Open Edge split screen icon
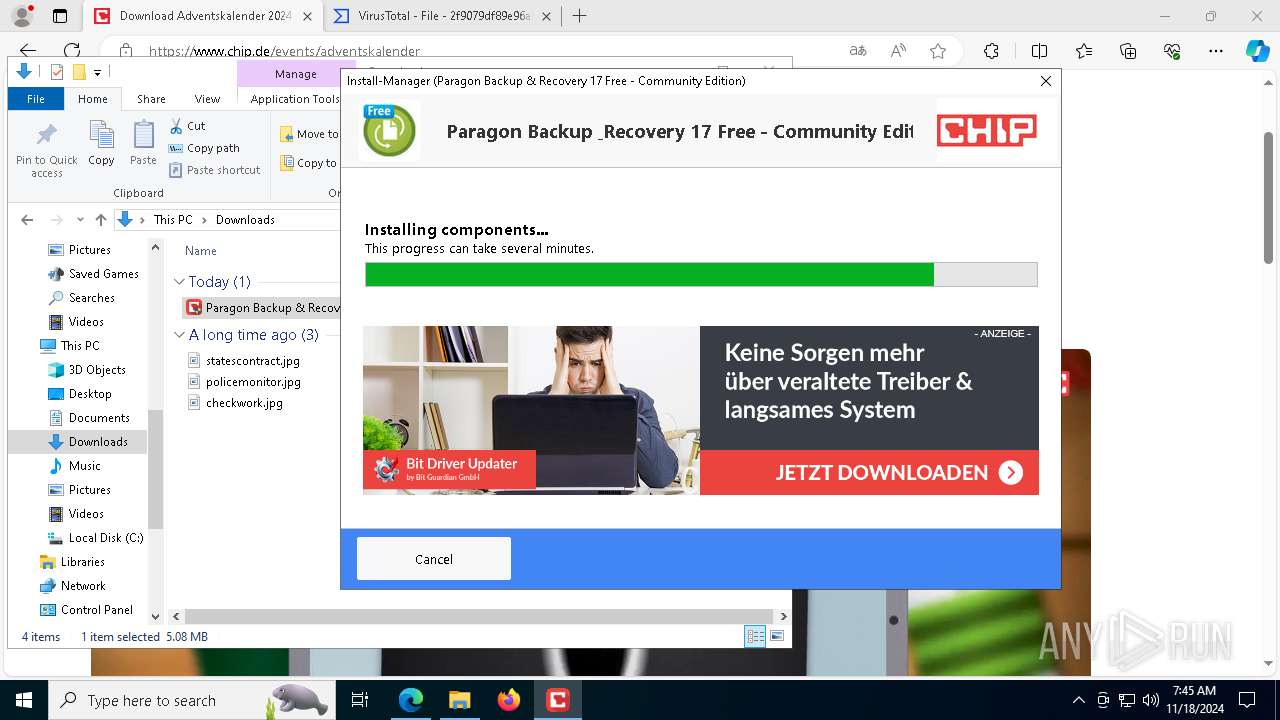 1039,51
